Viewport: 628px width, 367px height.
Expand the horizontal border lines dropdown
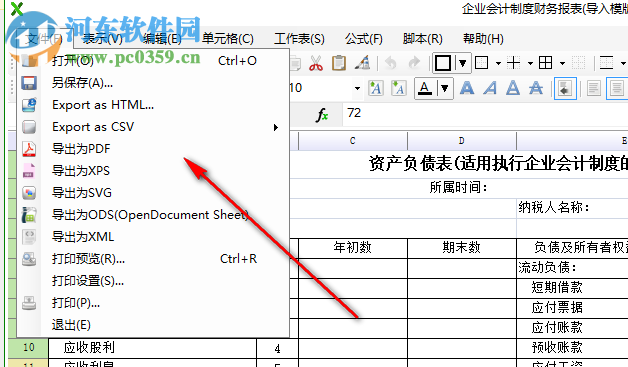623,63
